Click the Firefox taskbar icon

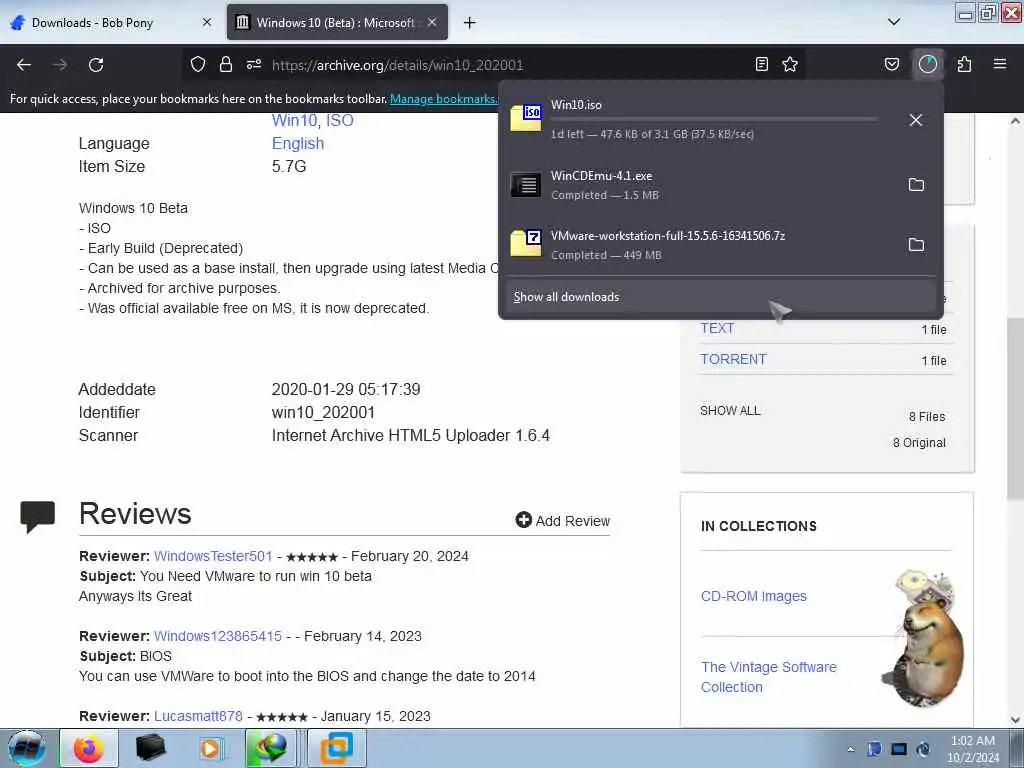pos(89,748)
